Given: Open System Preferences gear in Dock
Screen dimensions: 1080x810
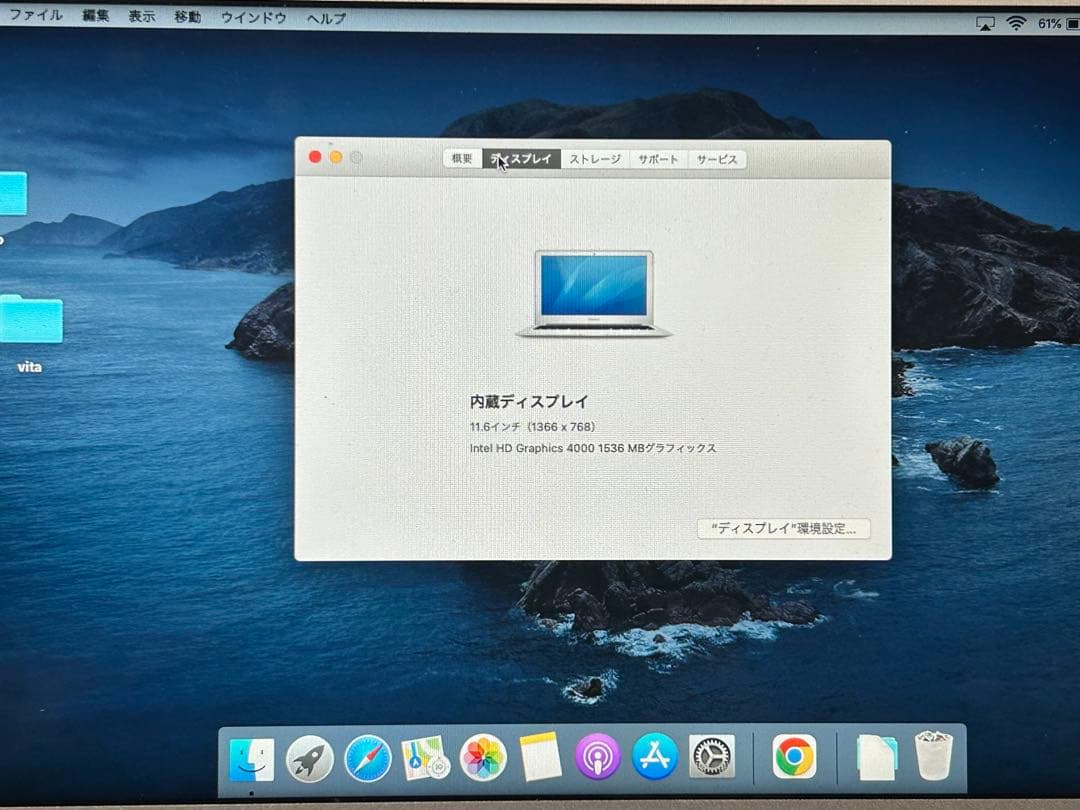Looking at the screenshot, I should tap(712, 756).
